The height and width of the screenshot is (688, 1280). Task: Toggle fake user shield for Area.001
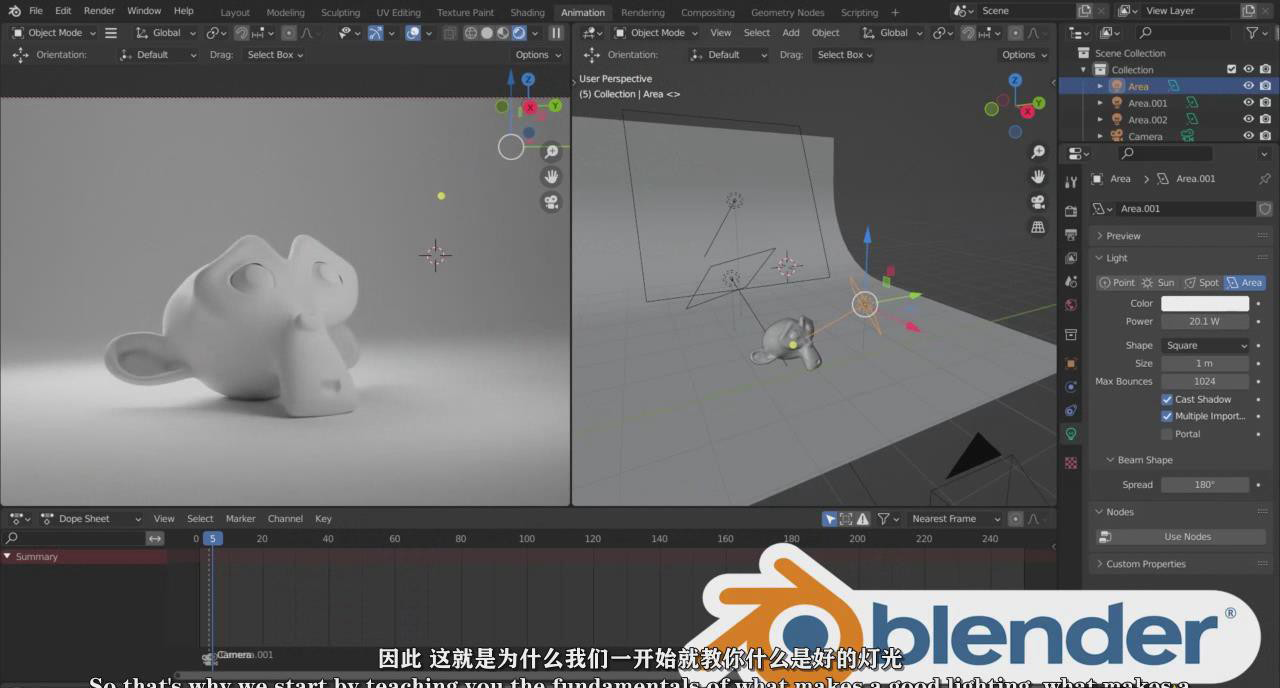[1265, 209]
